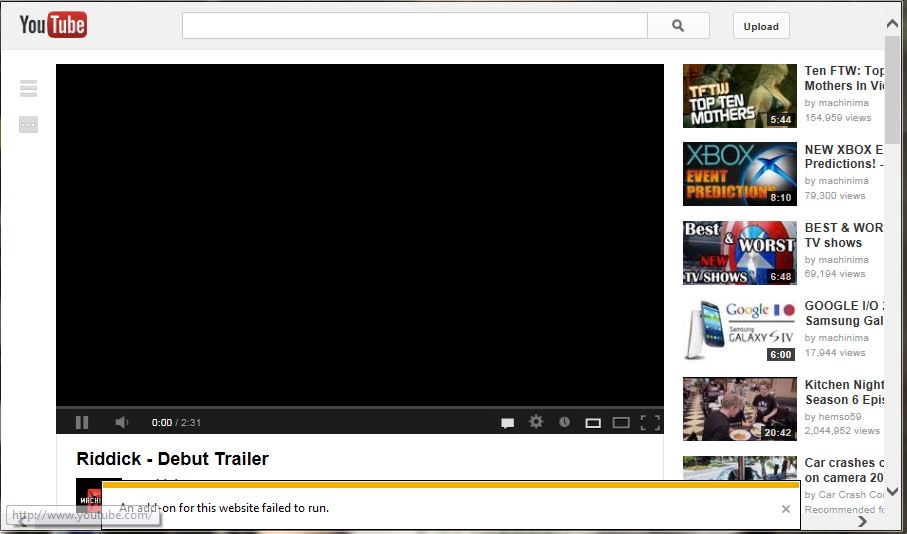Click the Upload button
This screenshot has height=534, width=907.
(761, 26)
